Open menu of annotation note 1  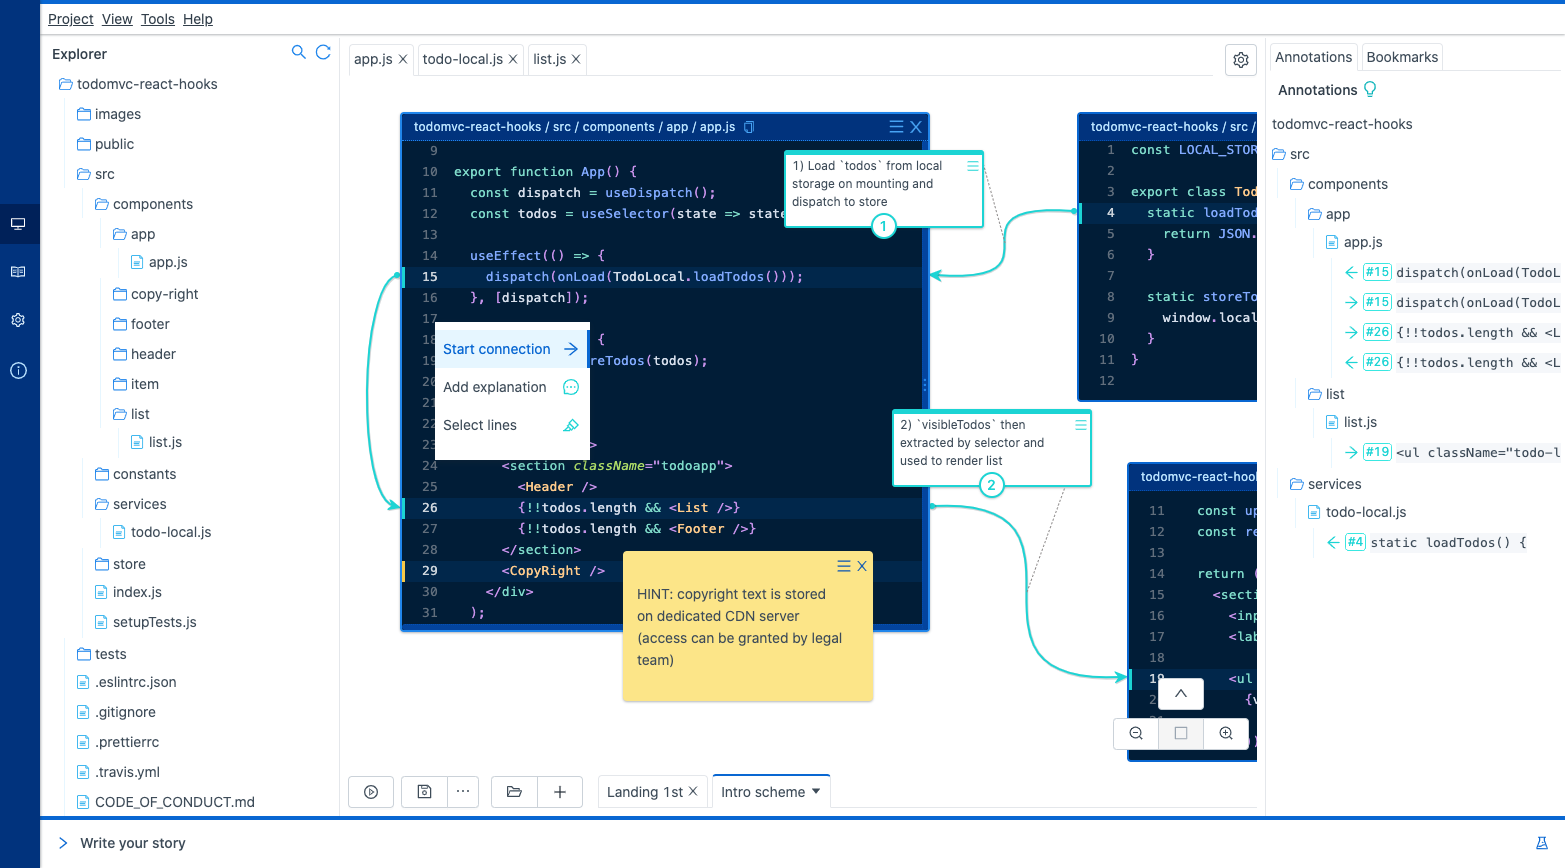[972, 166]
